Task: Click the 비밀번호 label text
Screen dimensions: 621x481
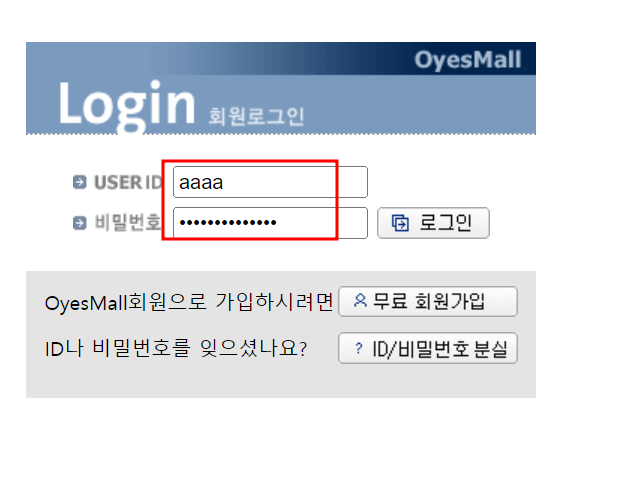Action: [x=128, y=222]
